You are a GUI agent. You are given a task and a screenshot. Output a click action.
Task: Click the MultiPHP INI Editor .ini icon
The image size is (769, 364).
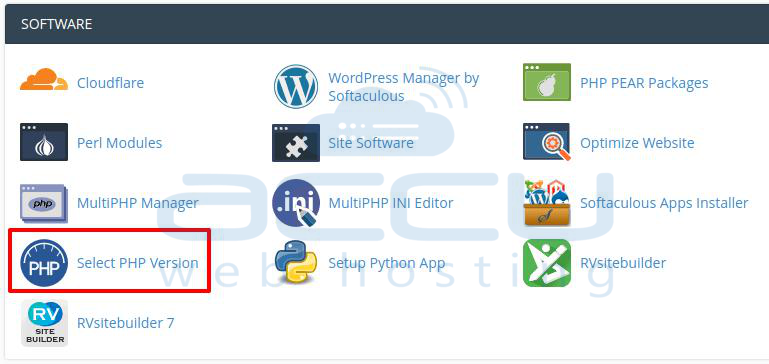point(296,203)
